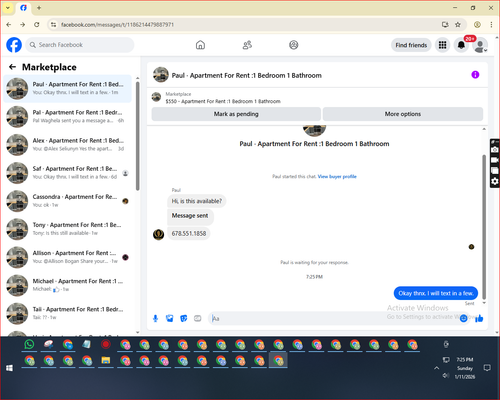
Task: Open Pal apartment conversation
Action: tap(68, 117)
